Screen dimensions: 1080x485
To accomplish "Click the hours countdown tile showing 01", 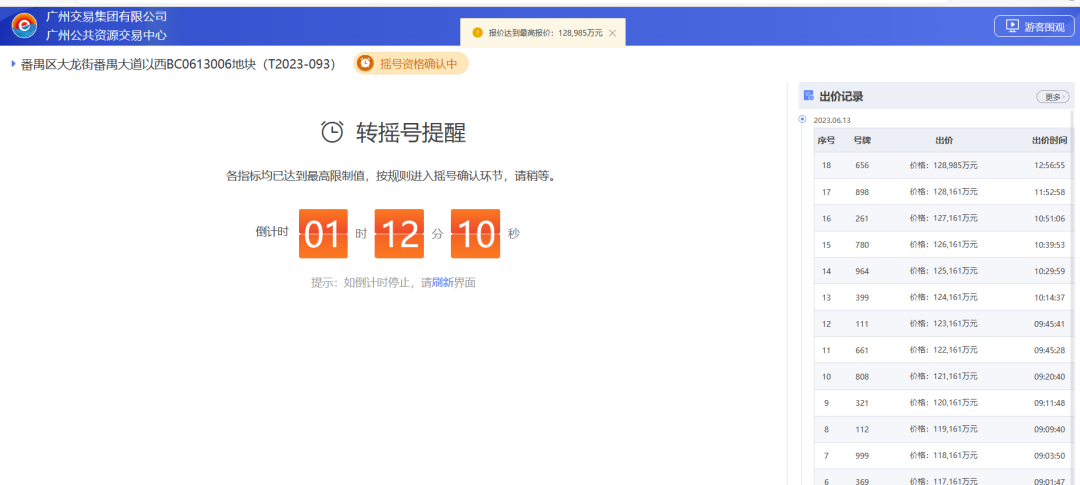I will (323, 234).
